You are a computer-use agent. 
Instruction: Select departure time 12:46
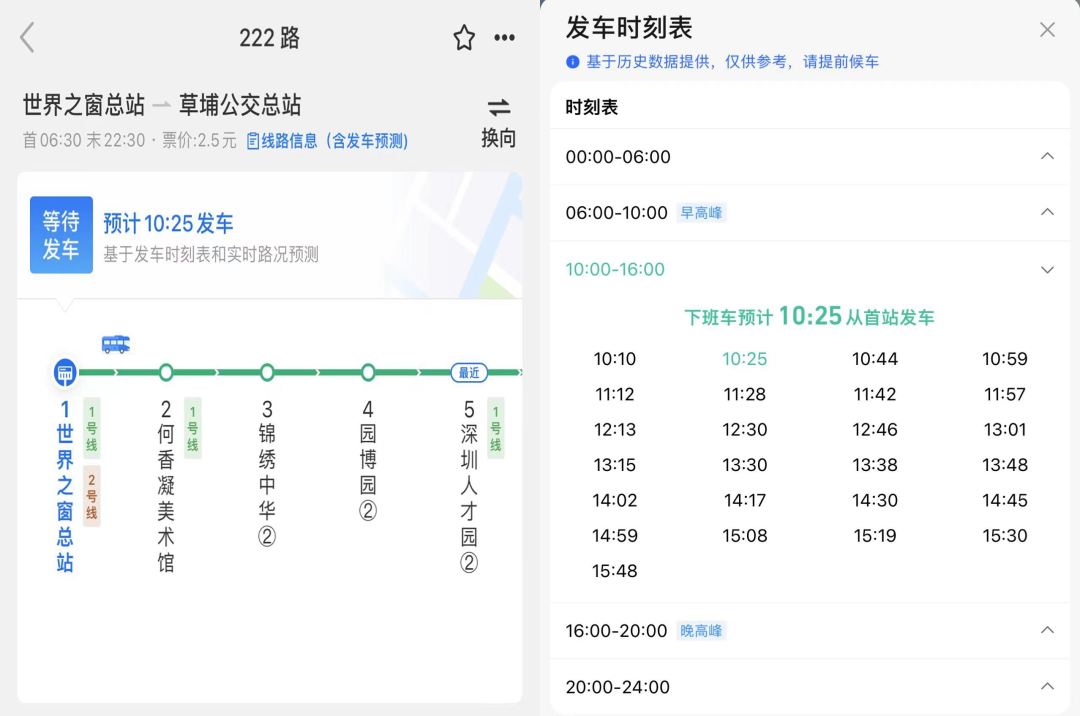point(875,430)
